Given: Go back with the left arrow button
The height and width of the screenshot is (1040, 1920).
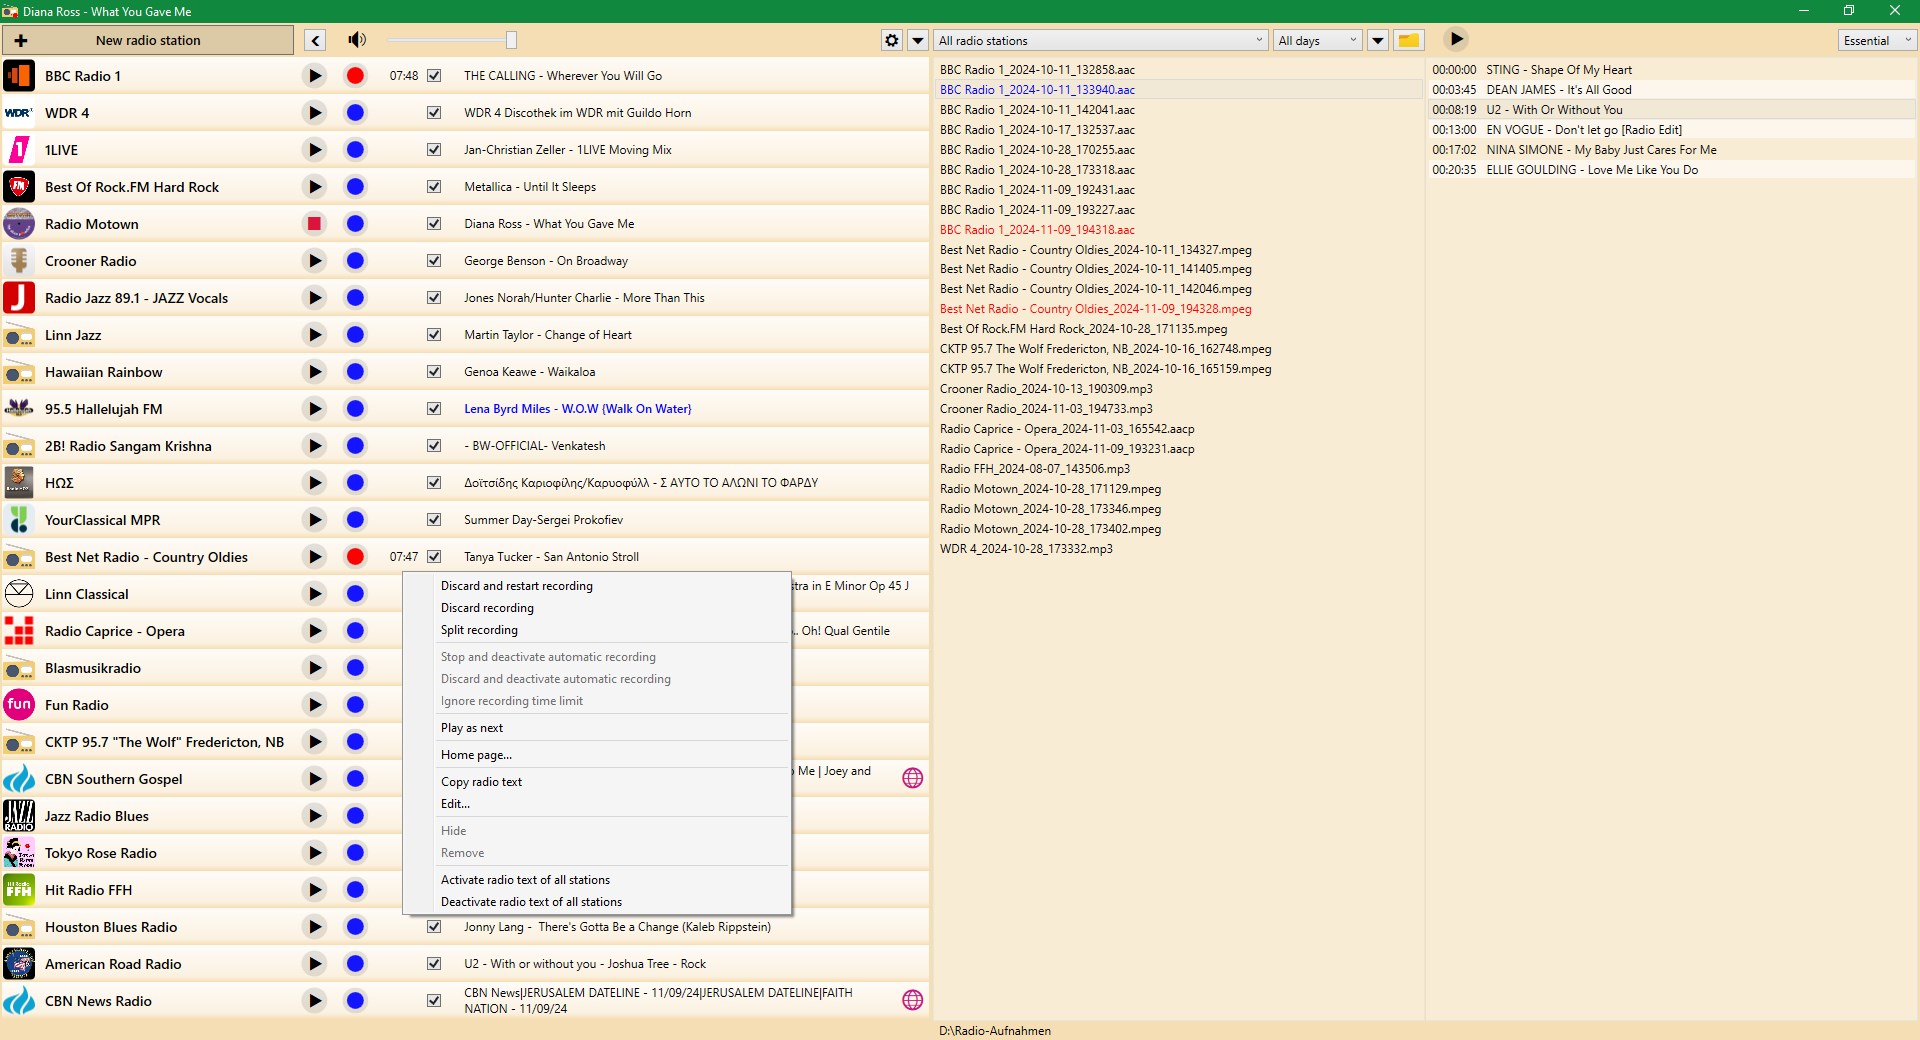Looking at the screenshot, I should tap(315, 40).
